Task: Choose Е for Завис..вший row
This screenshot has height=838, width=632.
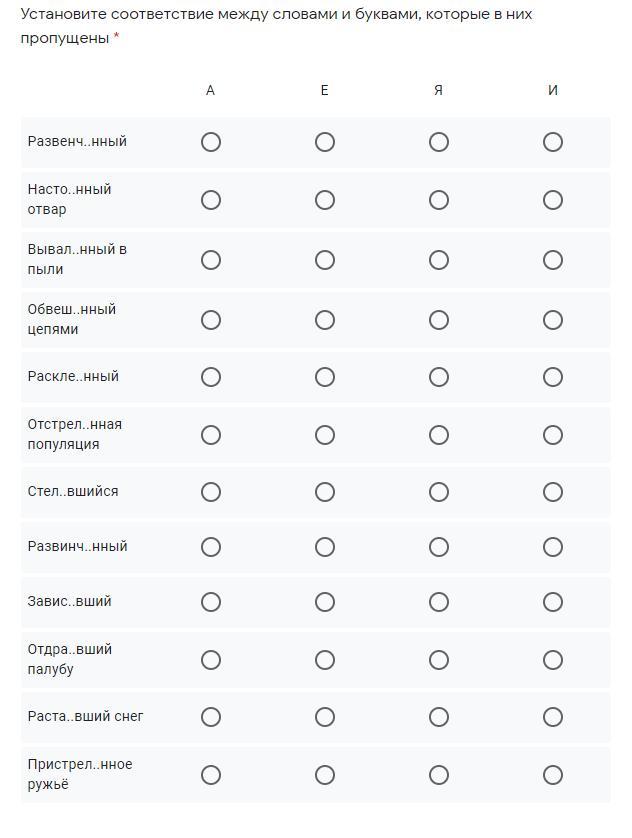Action: [325, 602]
